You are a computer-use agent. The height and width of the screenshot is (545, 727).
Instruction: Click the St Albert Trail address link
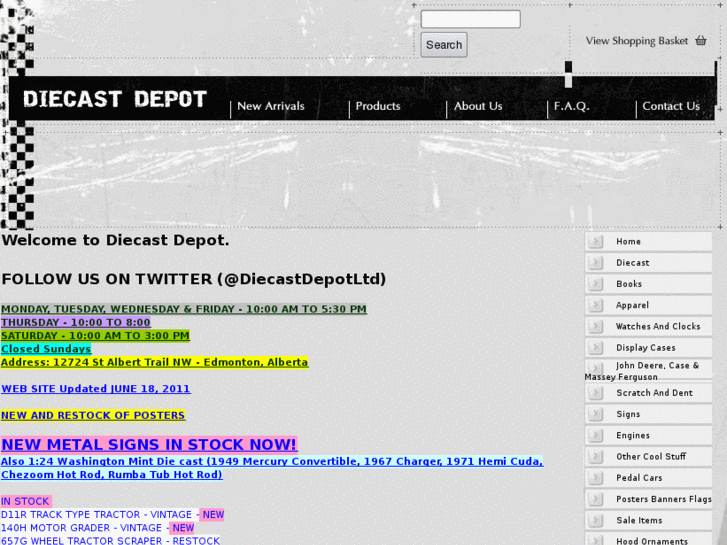coord(154,362)
